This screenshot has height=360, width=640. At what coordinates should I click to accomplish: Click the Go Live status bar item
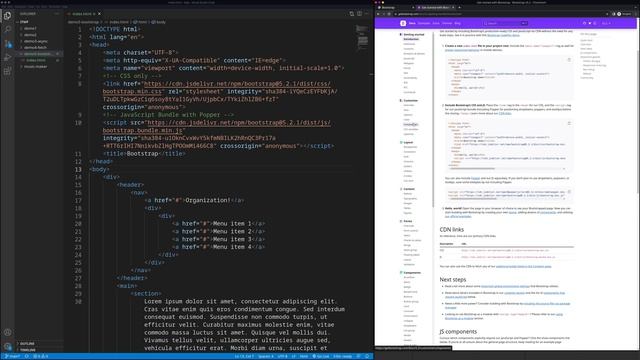pyautogui.click(x=321, y=356)
